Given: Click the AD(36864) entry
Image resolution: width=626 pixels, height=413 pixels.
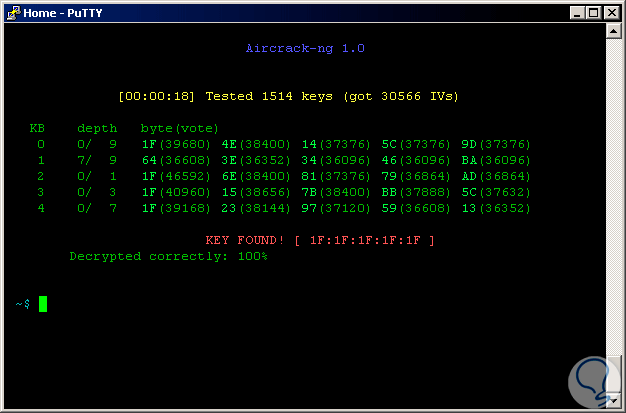Looking at the screenshot, I should tap(495, 176).
